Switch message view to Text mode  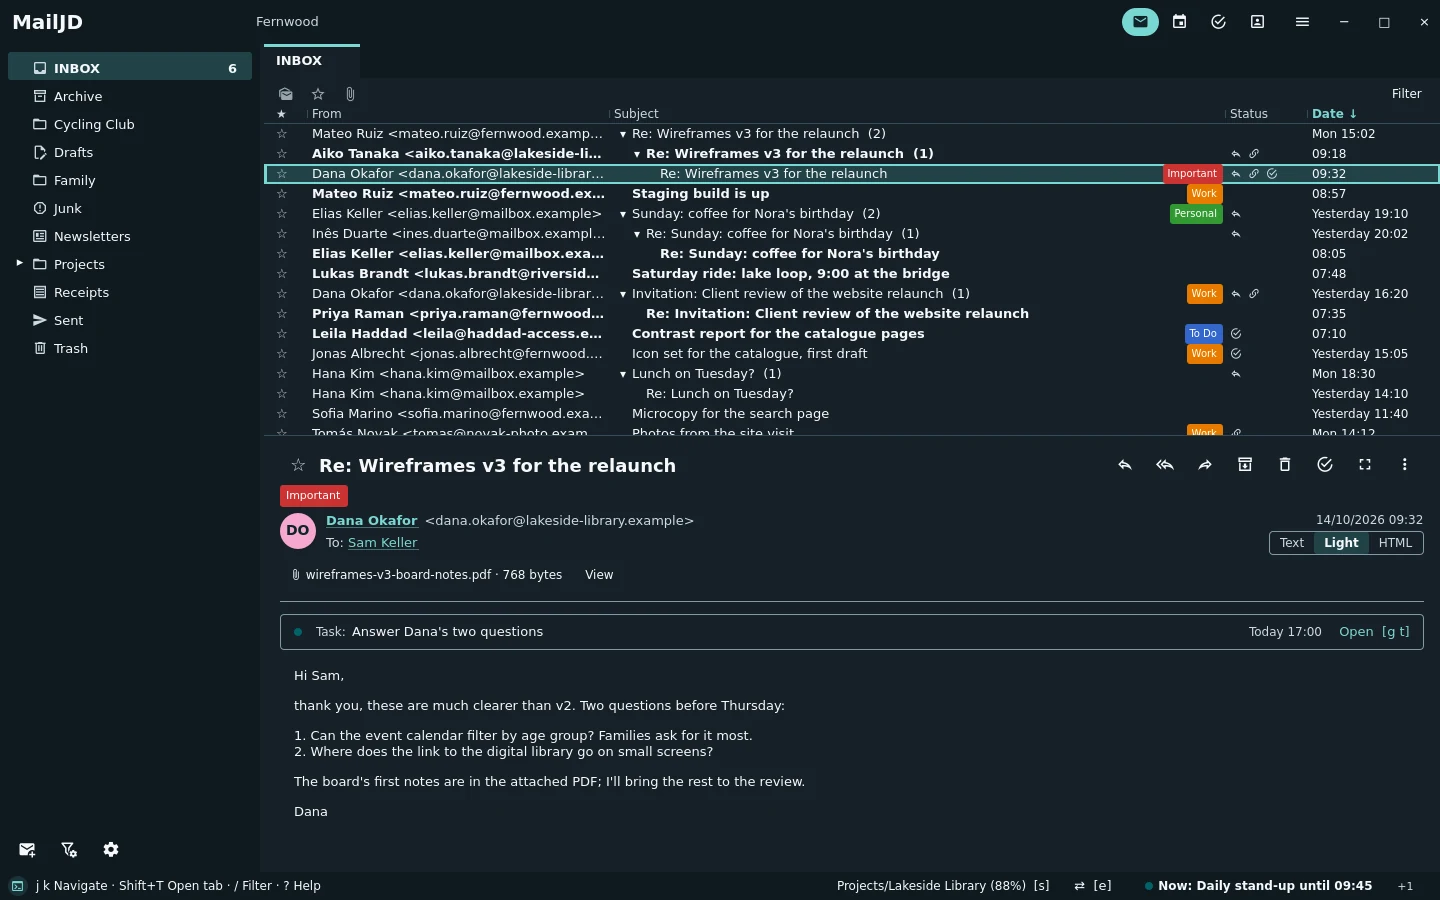click(1292, 543)
